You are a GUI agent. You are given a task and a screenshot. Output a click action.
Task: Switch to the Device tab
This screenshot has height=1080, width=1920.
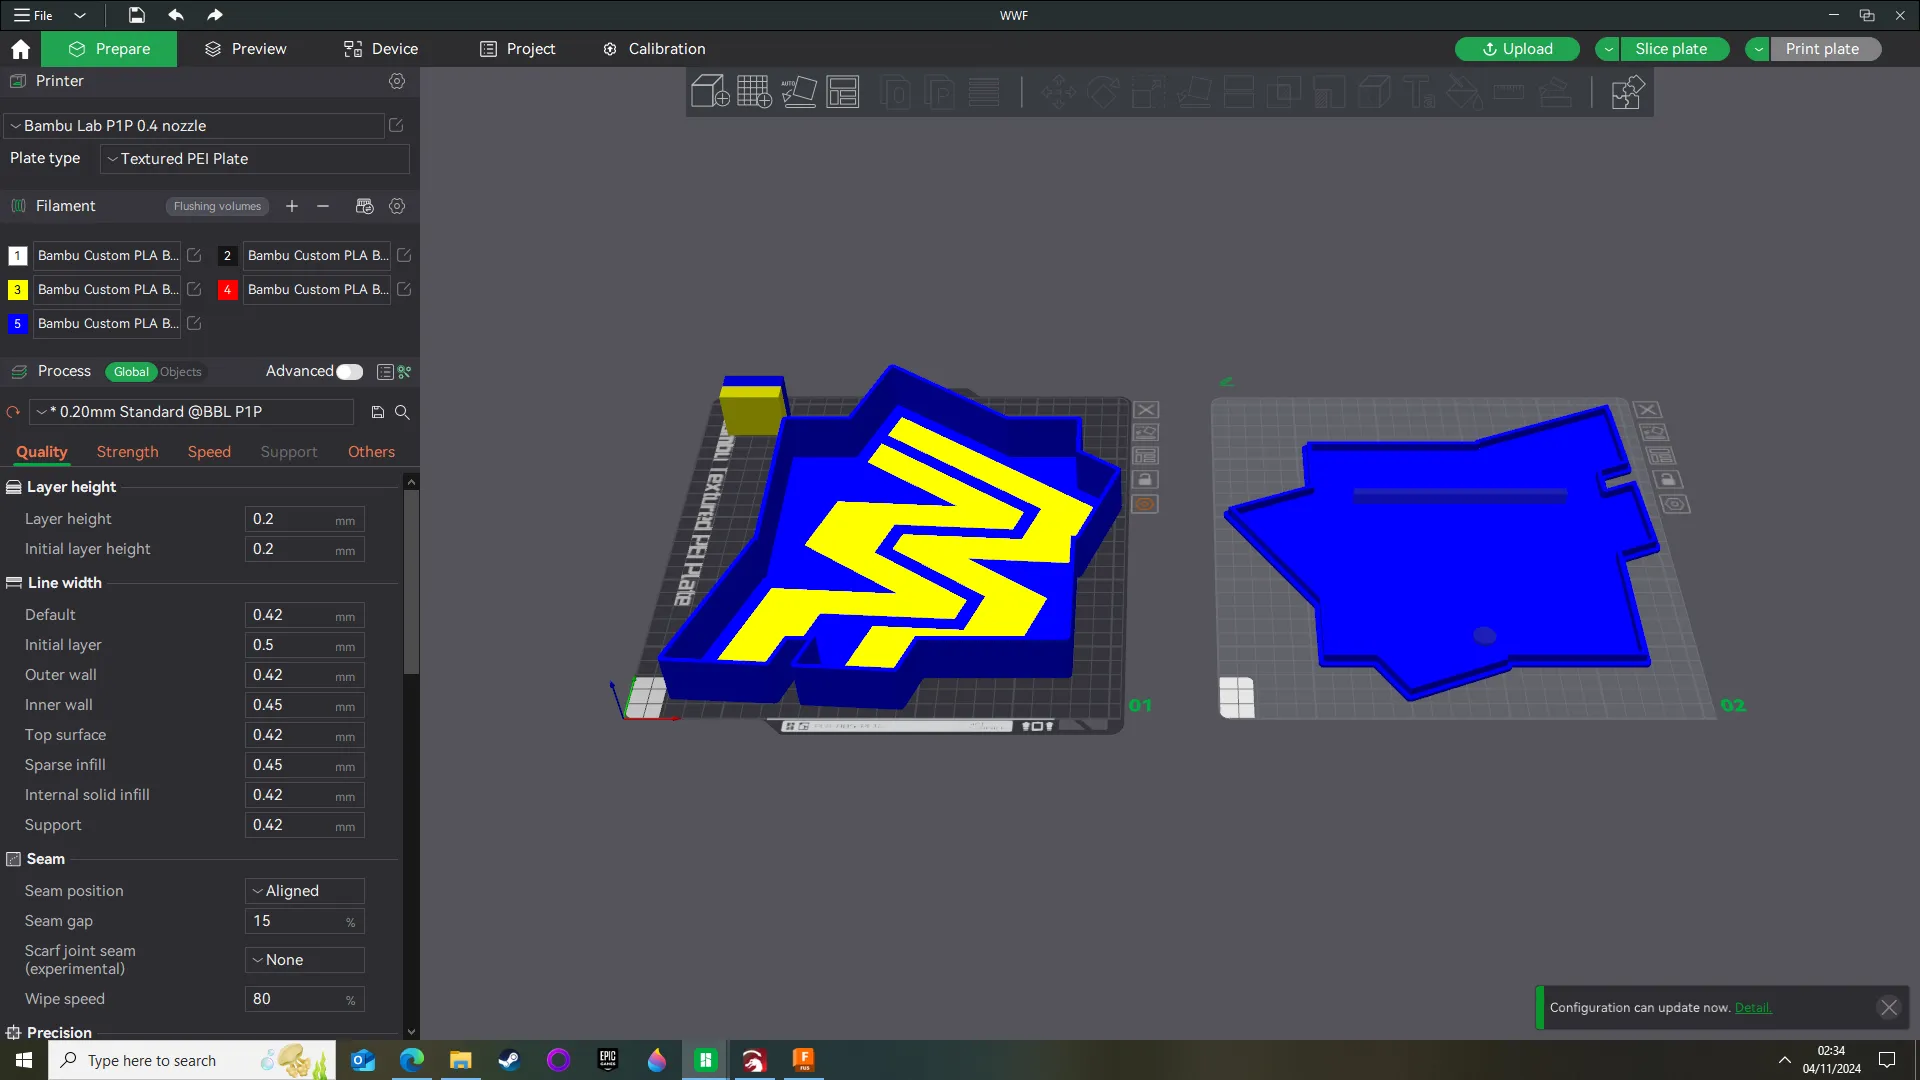point(381,49)
